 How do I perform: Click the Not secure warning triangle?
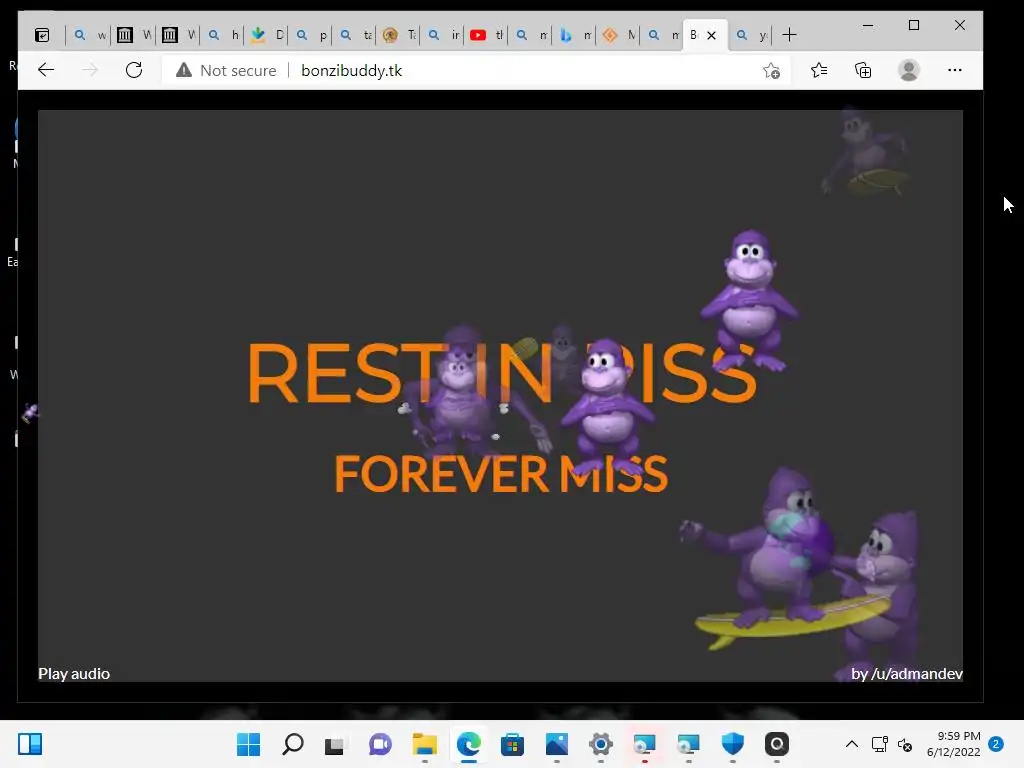tap(184, 70)
